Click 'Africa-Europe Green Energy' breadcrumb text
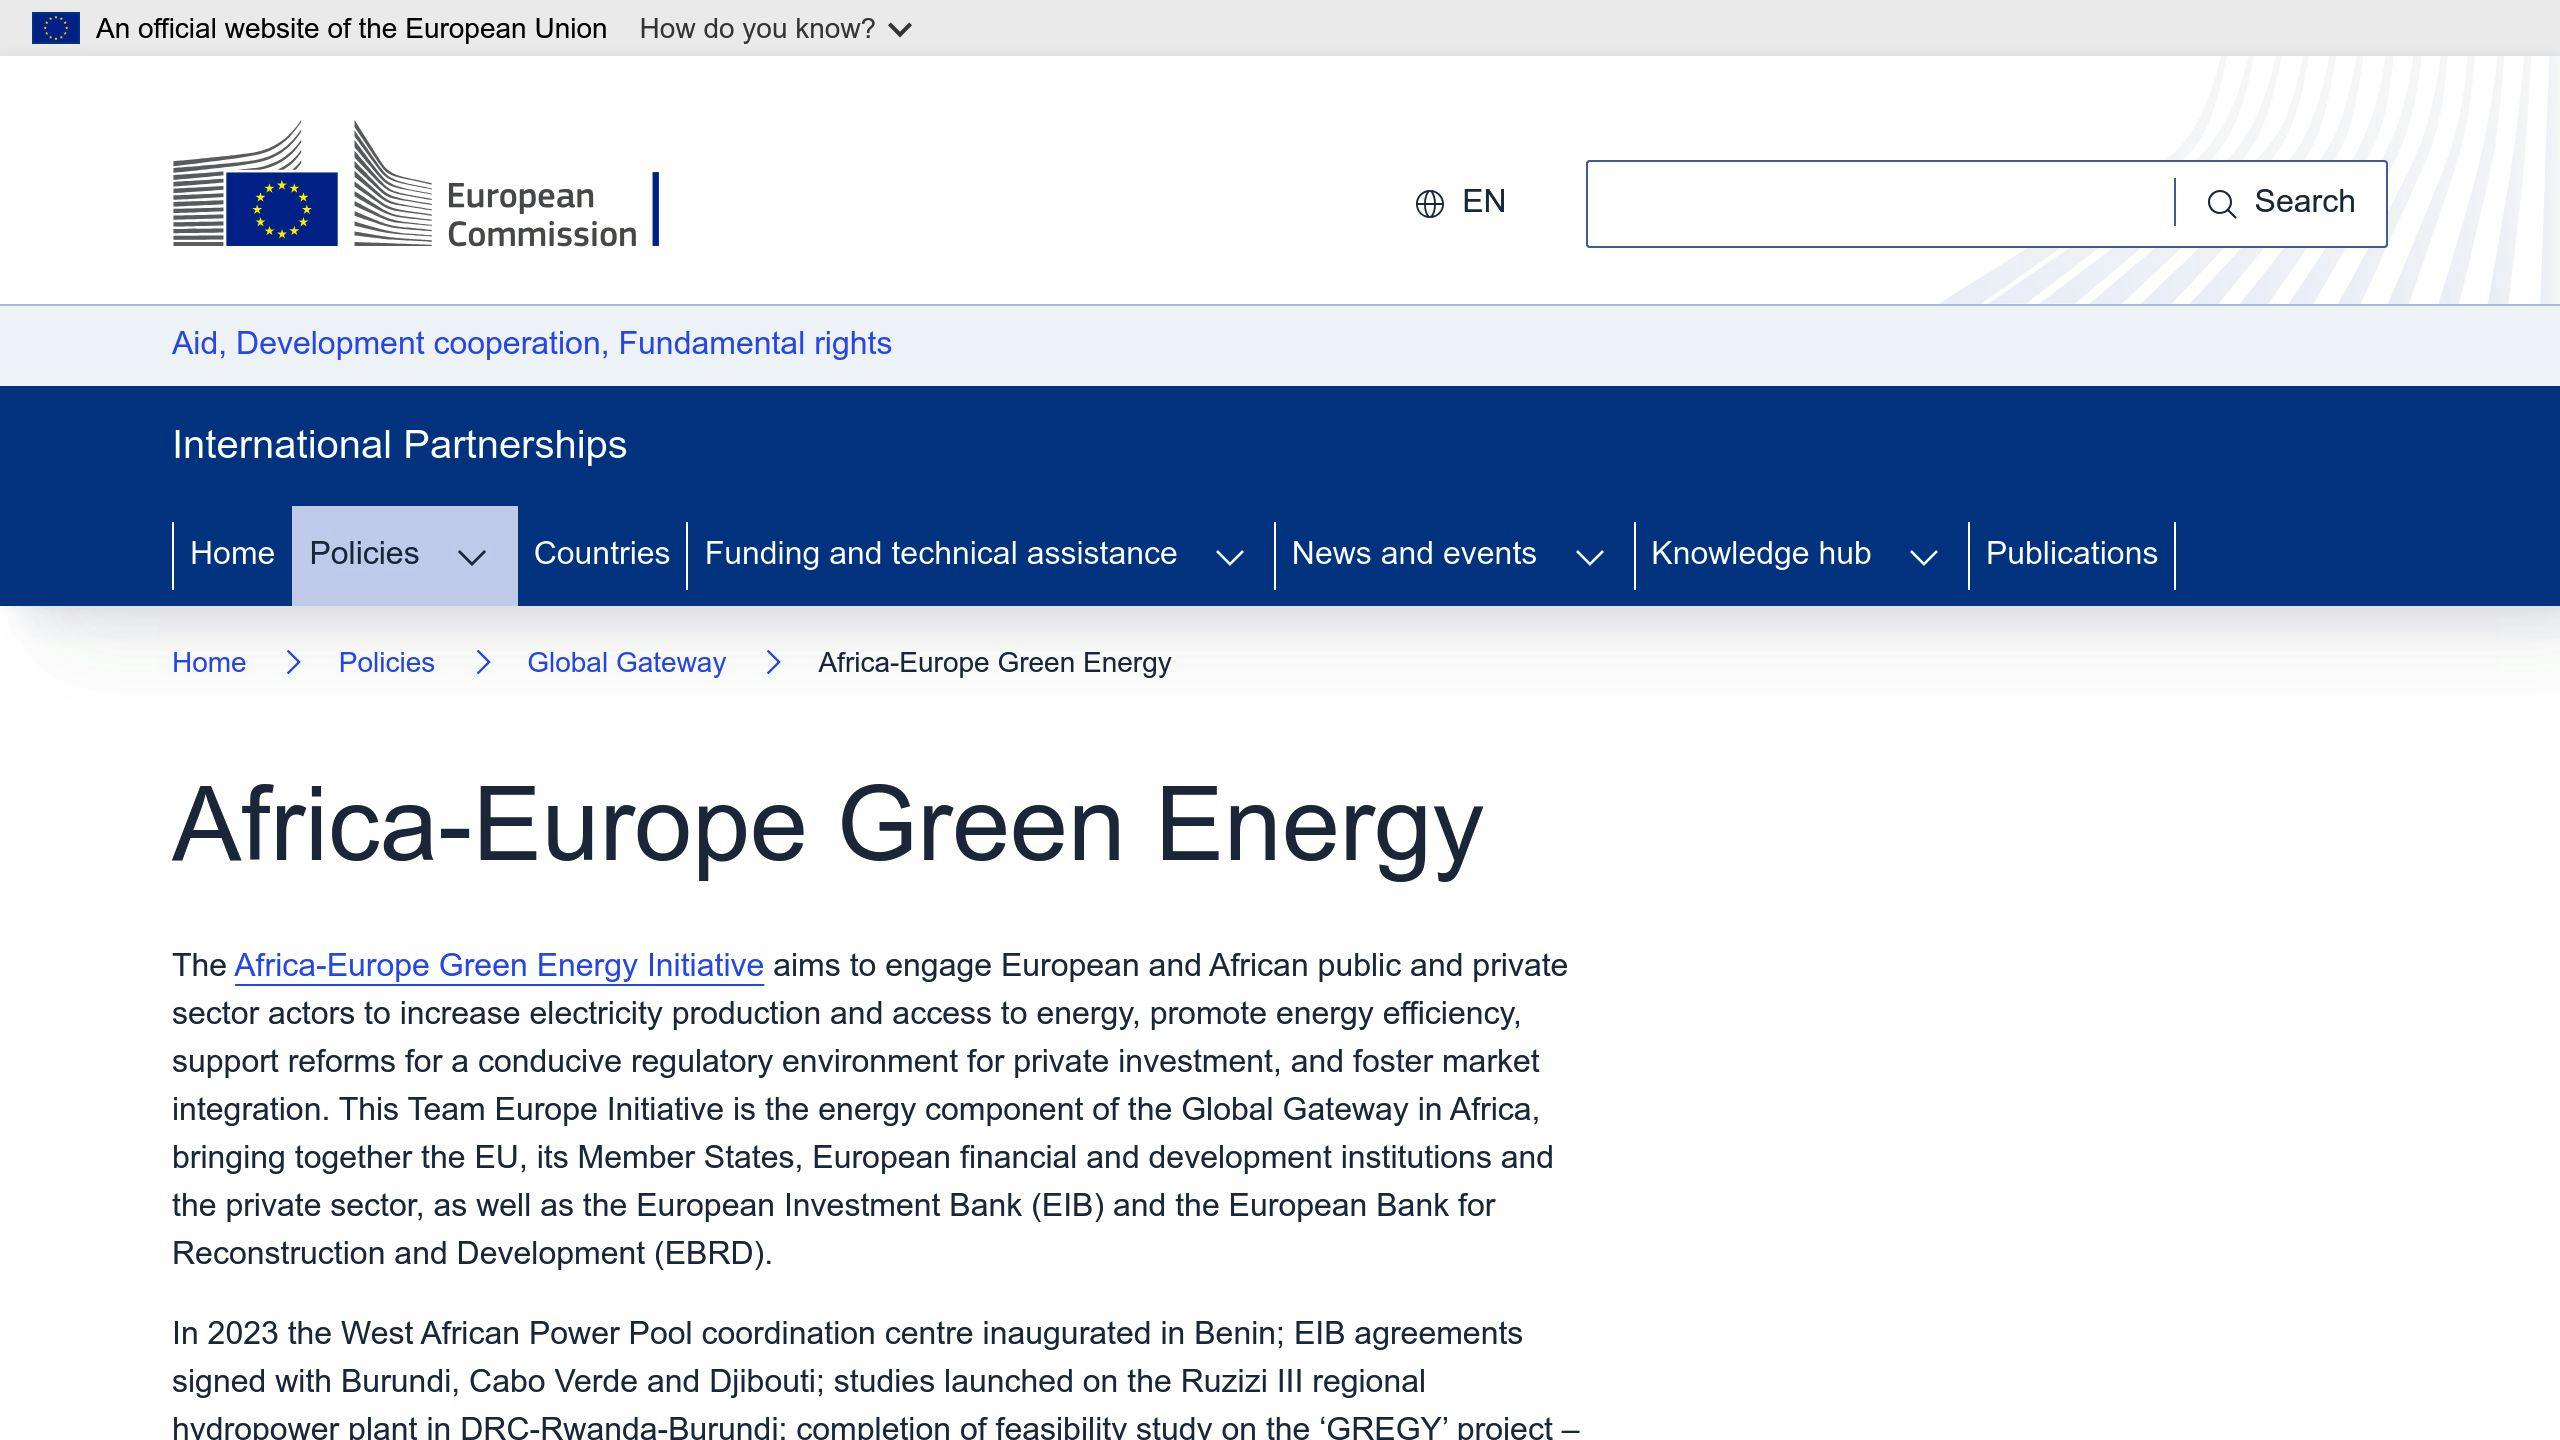The height and width of the screenshot is (1440, 2560). (x=995, y=662)
